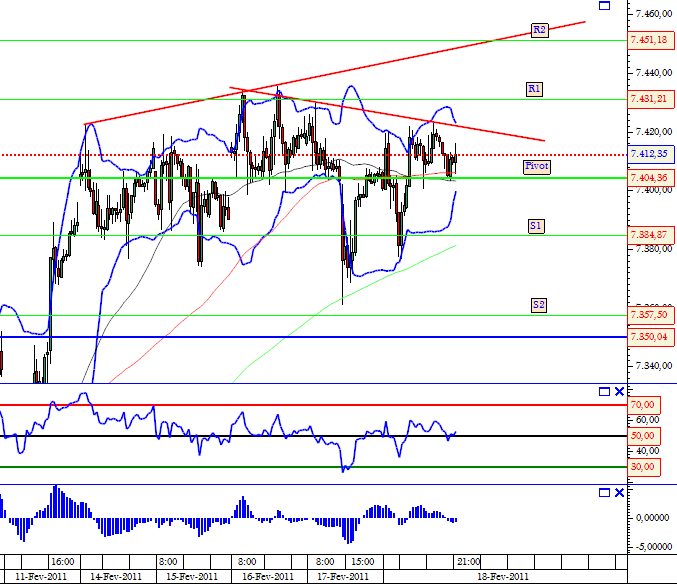Click the RSI 30,00 level tag
Viewport: 677px width, 584px height.
[x=644, y=467]
